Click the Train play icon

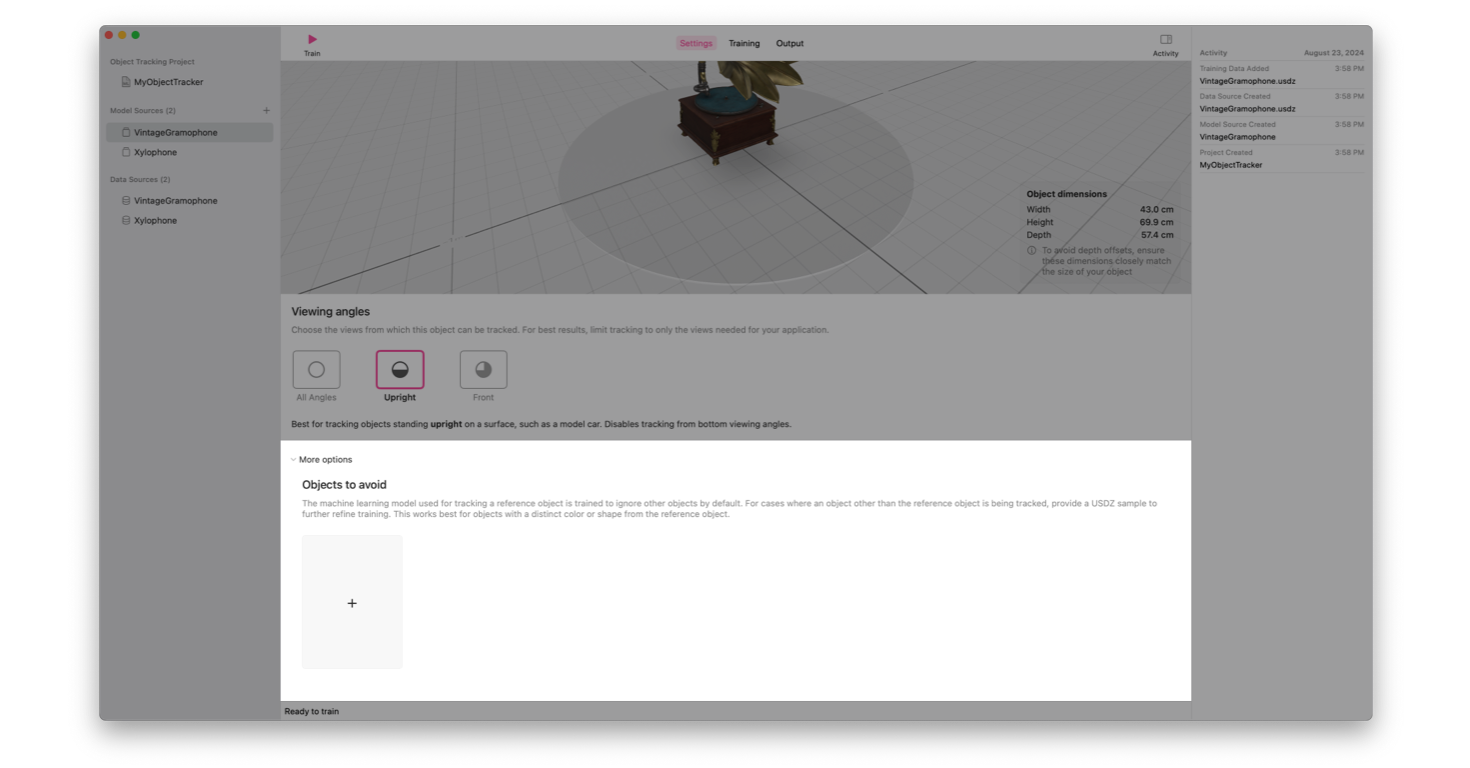pos(312,40)
